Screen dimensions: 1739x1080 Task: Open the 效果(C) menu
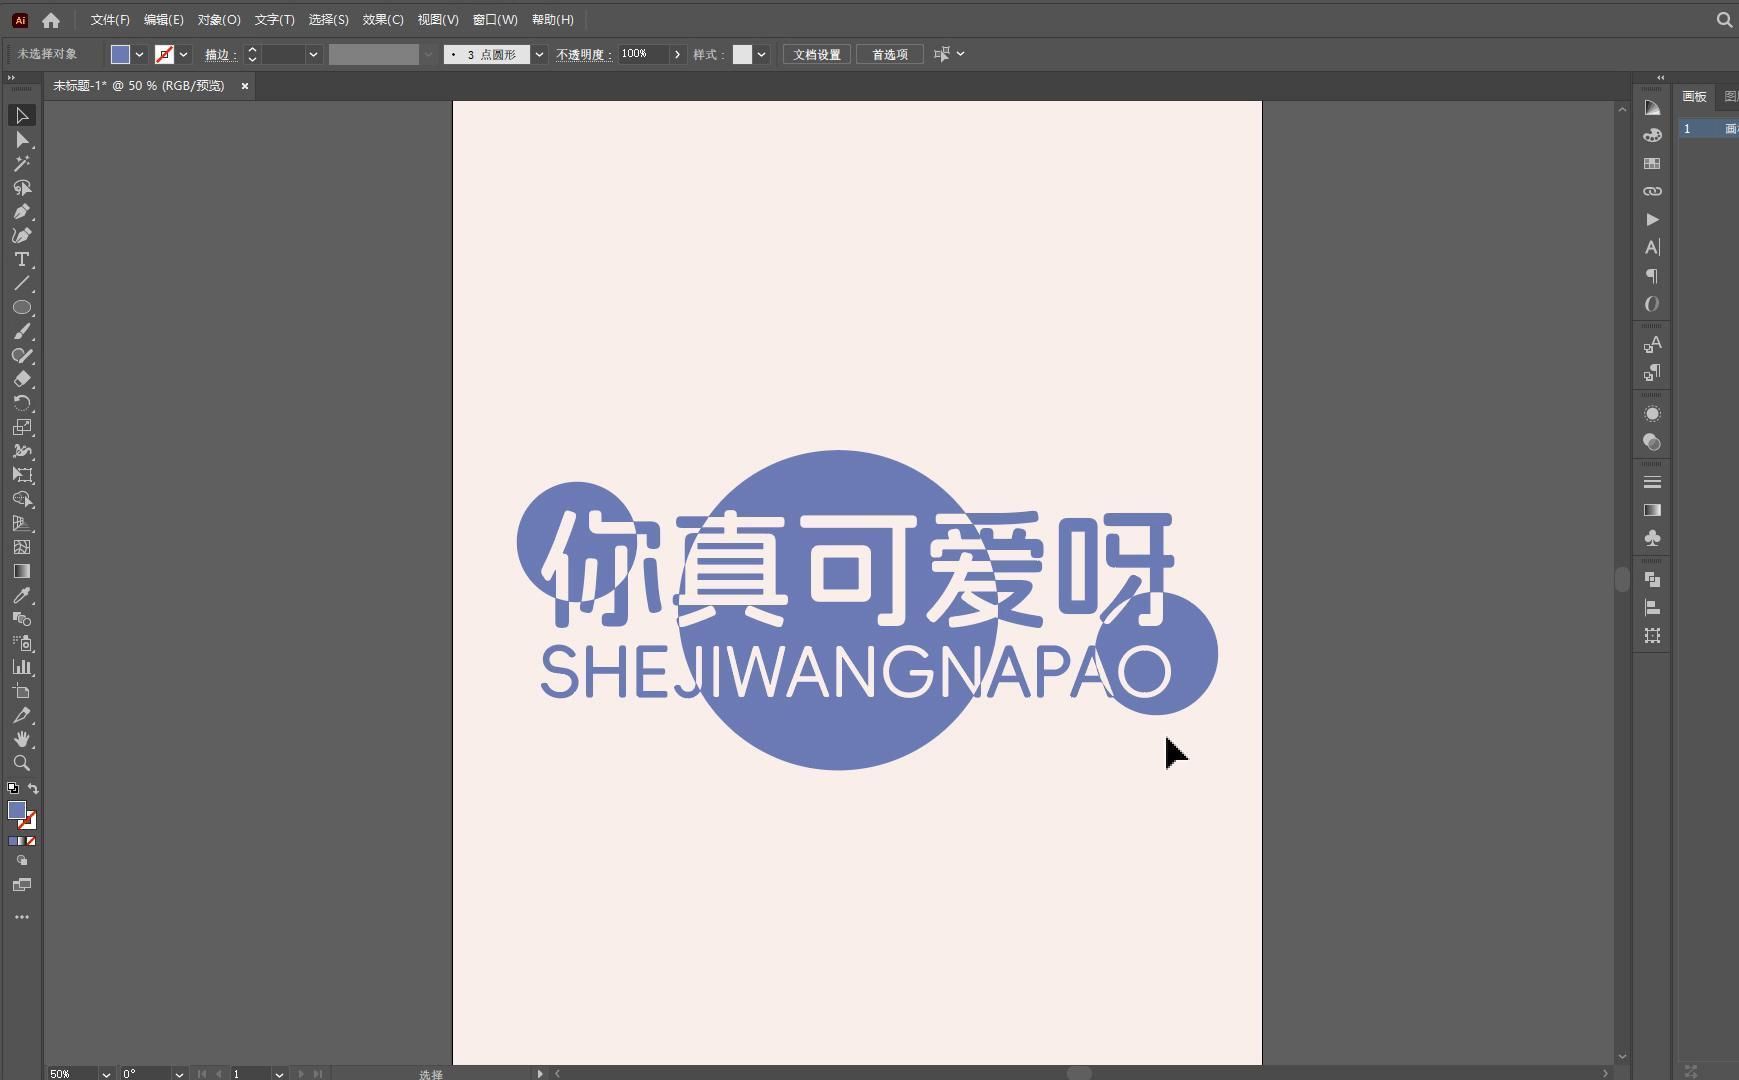point(383,20)
